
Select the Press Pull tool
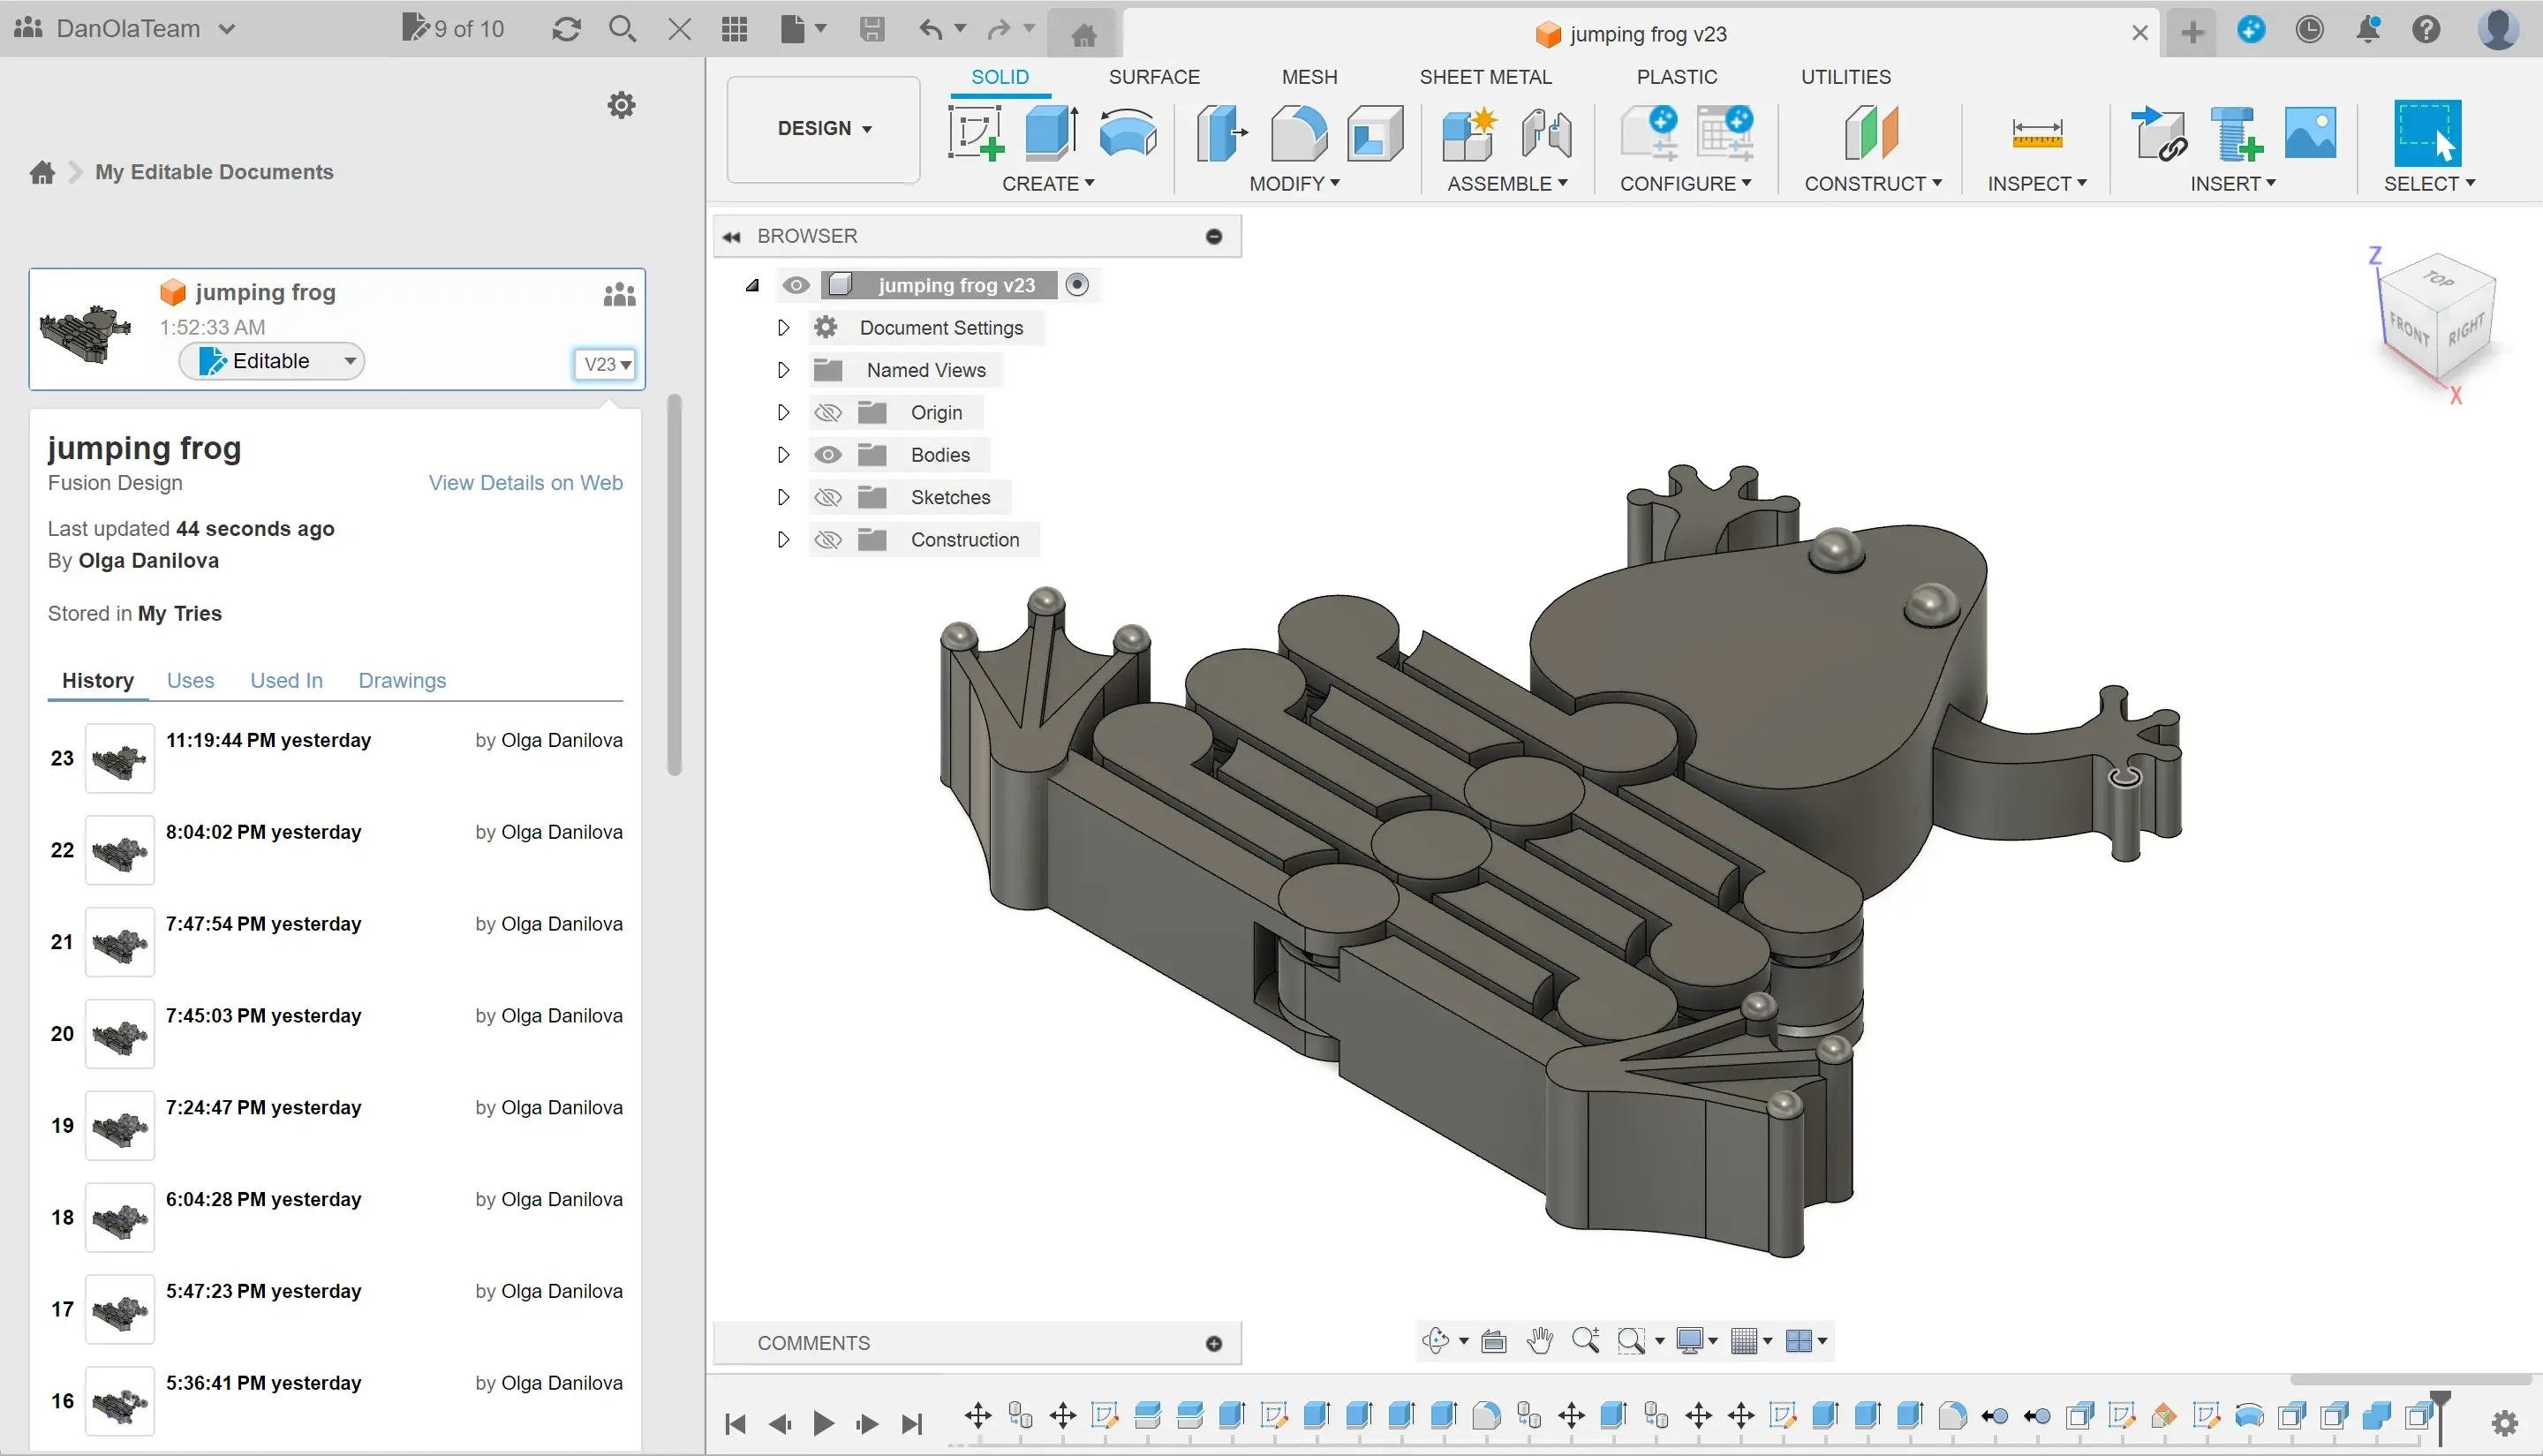(x=1222, y=133)
